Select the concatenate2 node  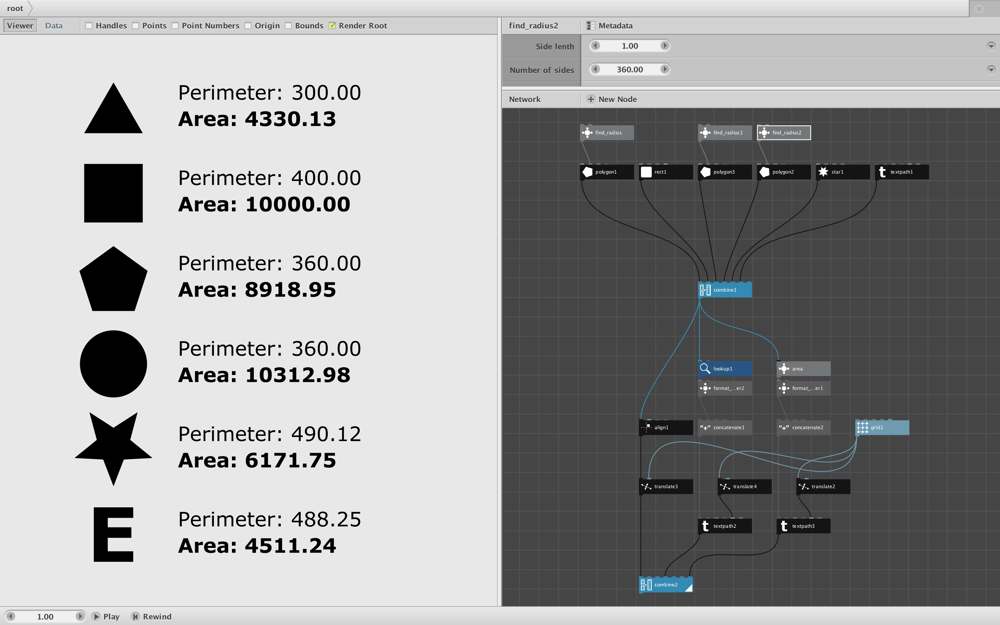pyautogui.click(x=804, y=427)
